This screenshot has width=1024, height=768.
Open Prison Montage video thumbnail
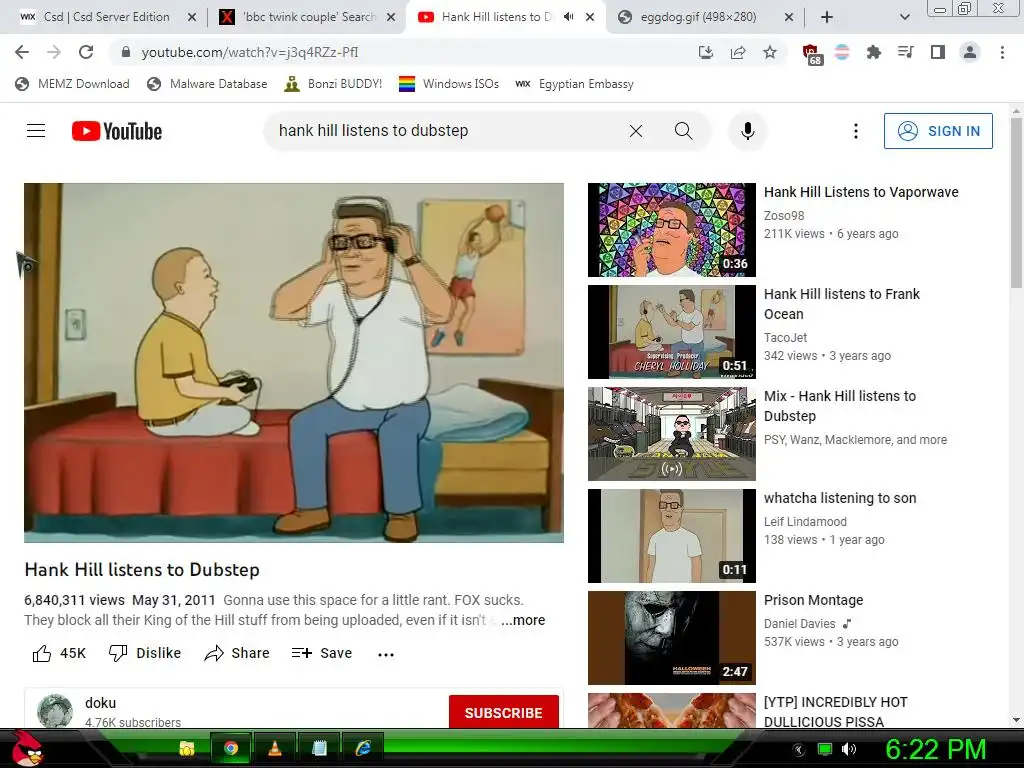pyautogui.click(x=671, y=638)
